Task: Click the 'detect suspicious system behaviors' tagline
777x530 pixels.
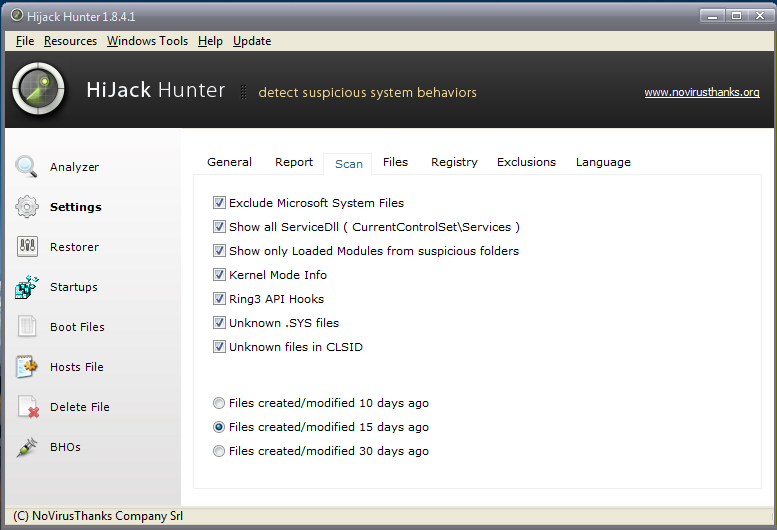Action: (367, 93)
